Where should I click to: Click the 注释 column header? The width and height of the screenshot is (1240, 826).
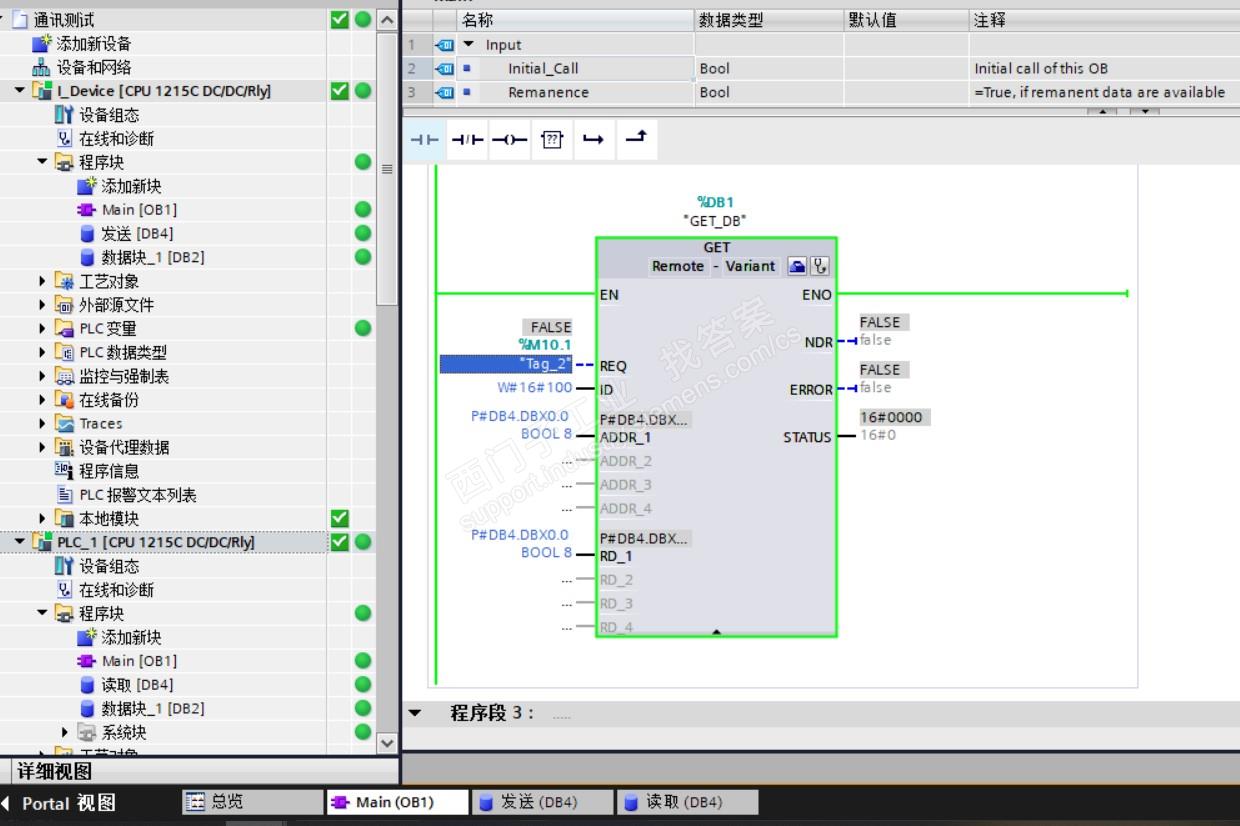coord(1104,20)
